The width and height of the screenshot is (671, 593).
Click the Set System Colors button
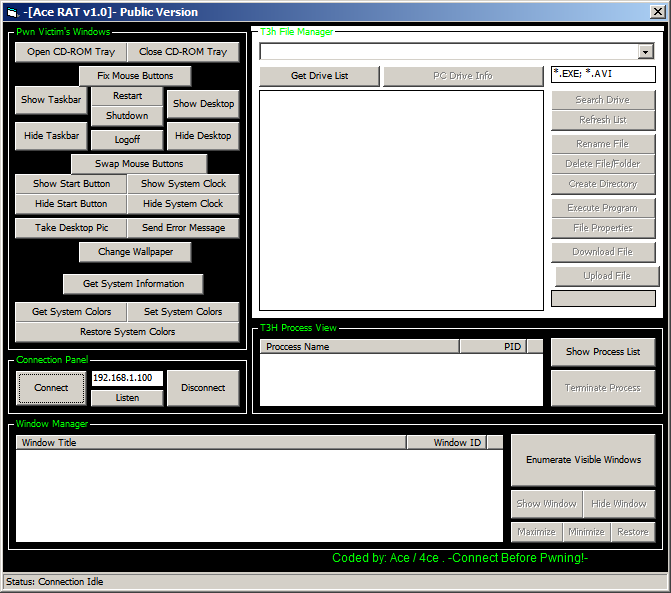[183, 312]
